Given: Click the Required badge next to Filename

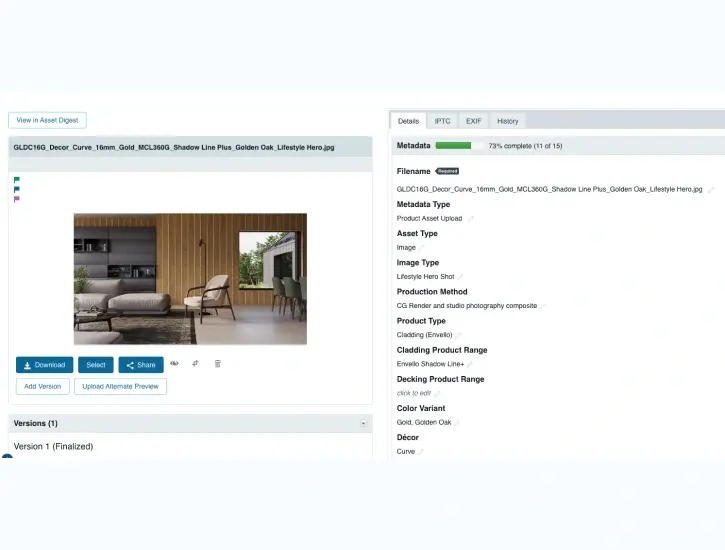Looking at the screenshot, I should (447, 171).
